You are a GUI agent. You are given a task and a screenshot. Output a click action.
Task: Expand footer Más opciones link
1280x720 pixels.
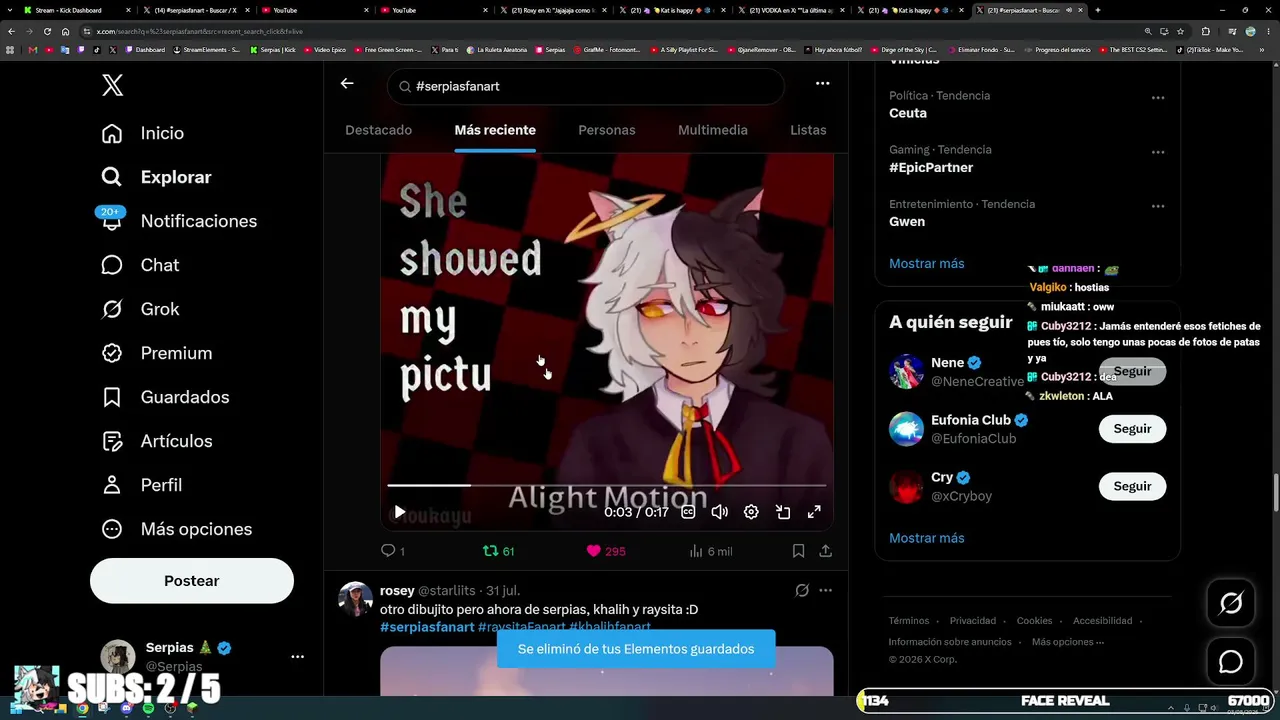pyautogui.click(x=1068, y=642)
